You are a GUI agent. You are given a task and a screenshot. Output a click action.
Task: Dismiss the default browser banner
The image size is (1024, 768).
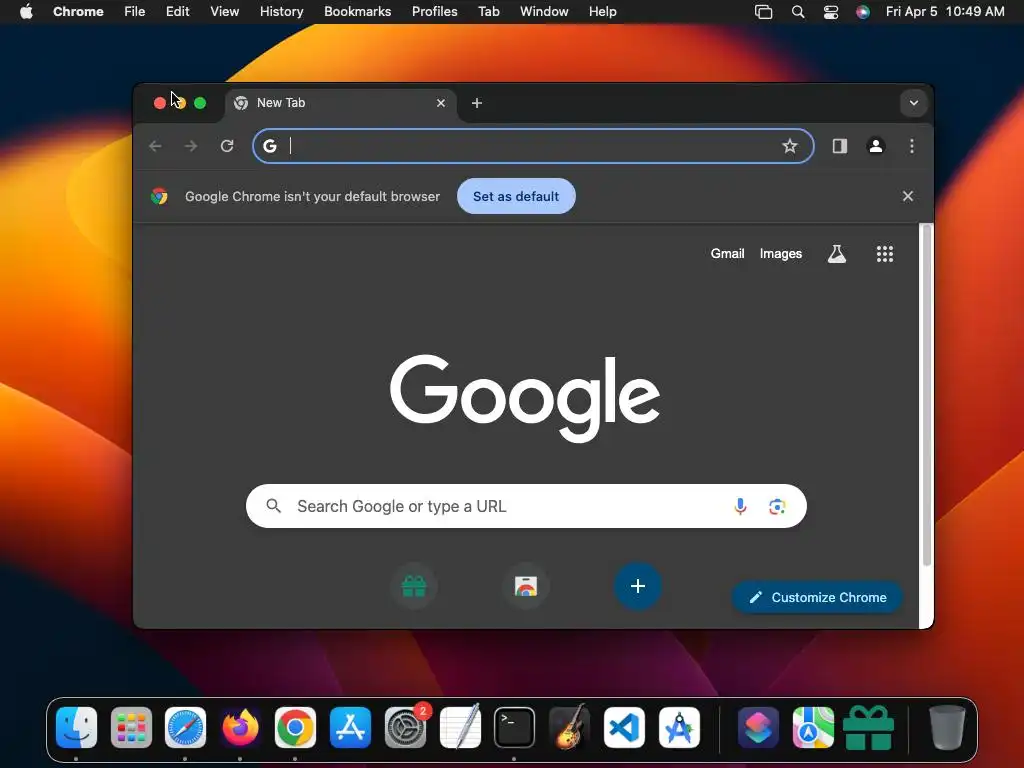[908, 196]
